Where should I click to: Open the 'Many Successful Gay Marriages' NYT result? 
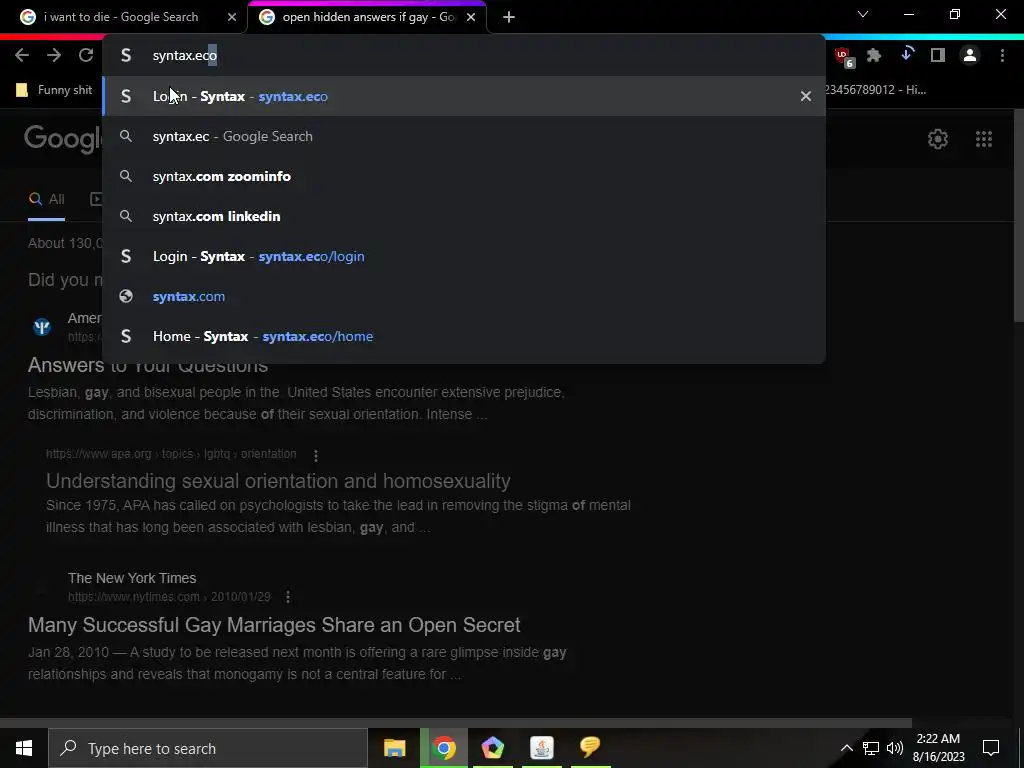coord(274,625)
